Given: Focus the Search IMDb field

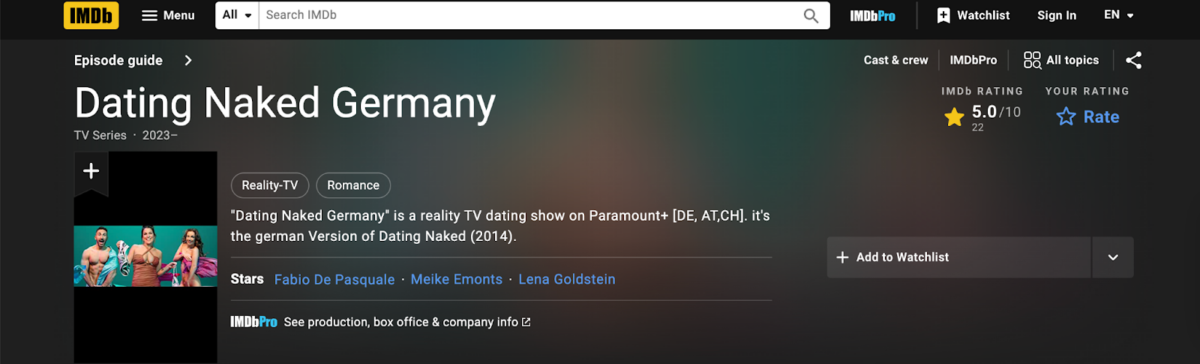Looking at the screenshot, I should tap(530, 15).
